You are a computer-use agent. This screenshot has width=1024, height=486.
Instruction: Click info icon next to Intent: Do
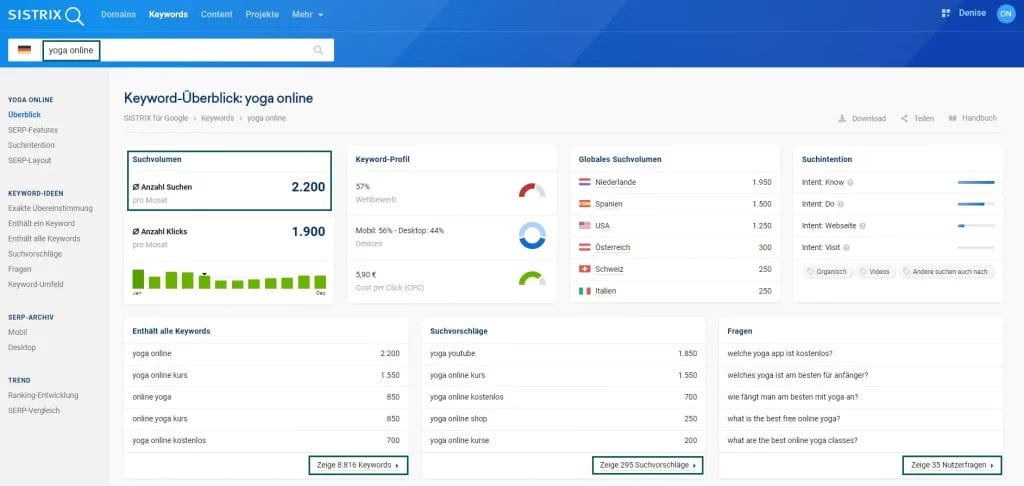(x=840, y=204)
